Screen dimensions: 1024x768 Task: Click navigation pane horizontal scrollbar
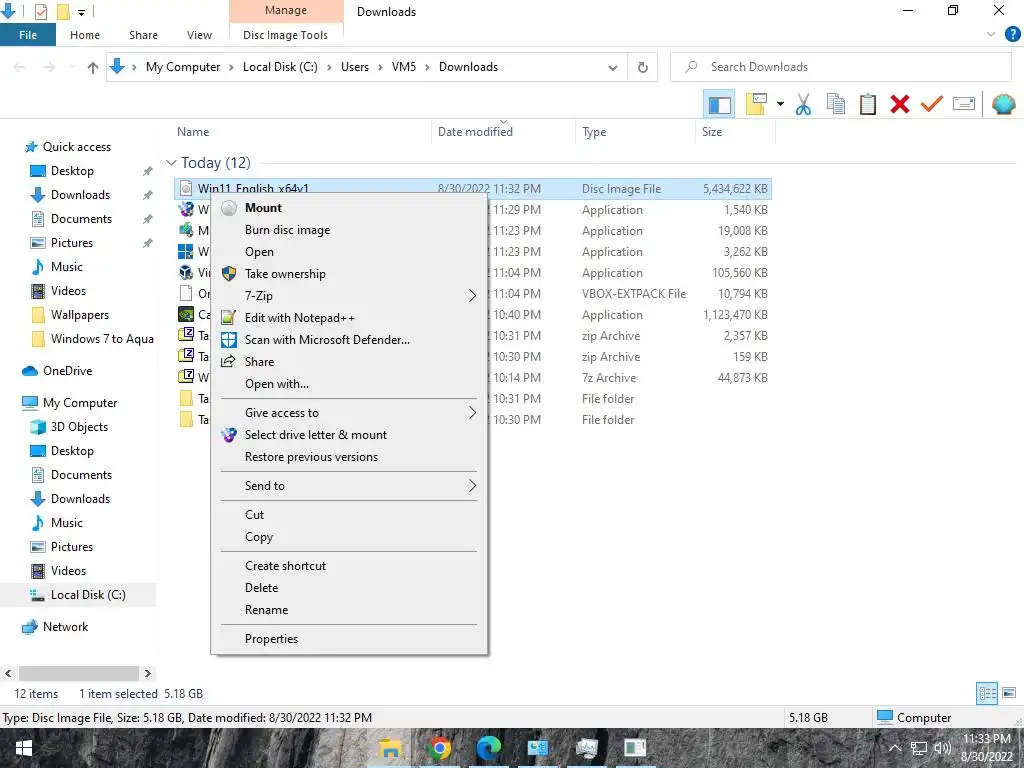(78, 673)
